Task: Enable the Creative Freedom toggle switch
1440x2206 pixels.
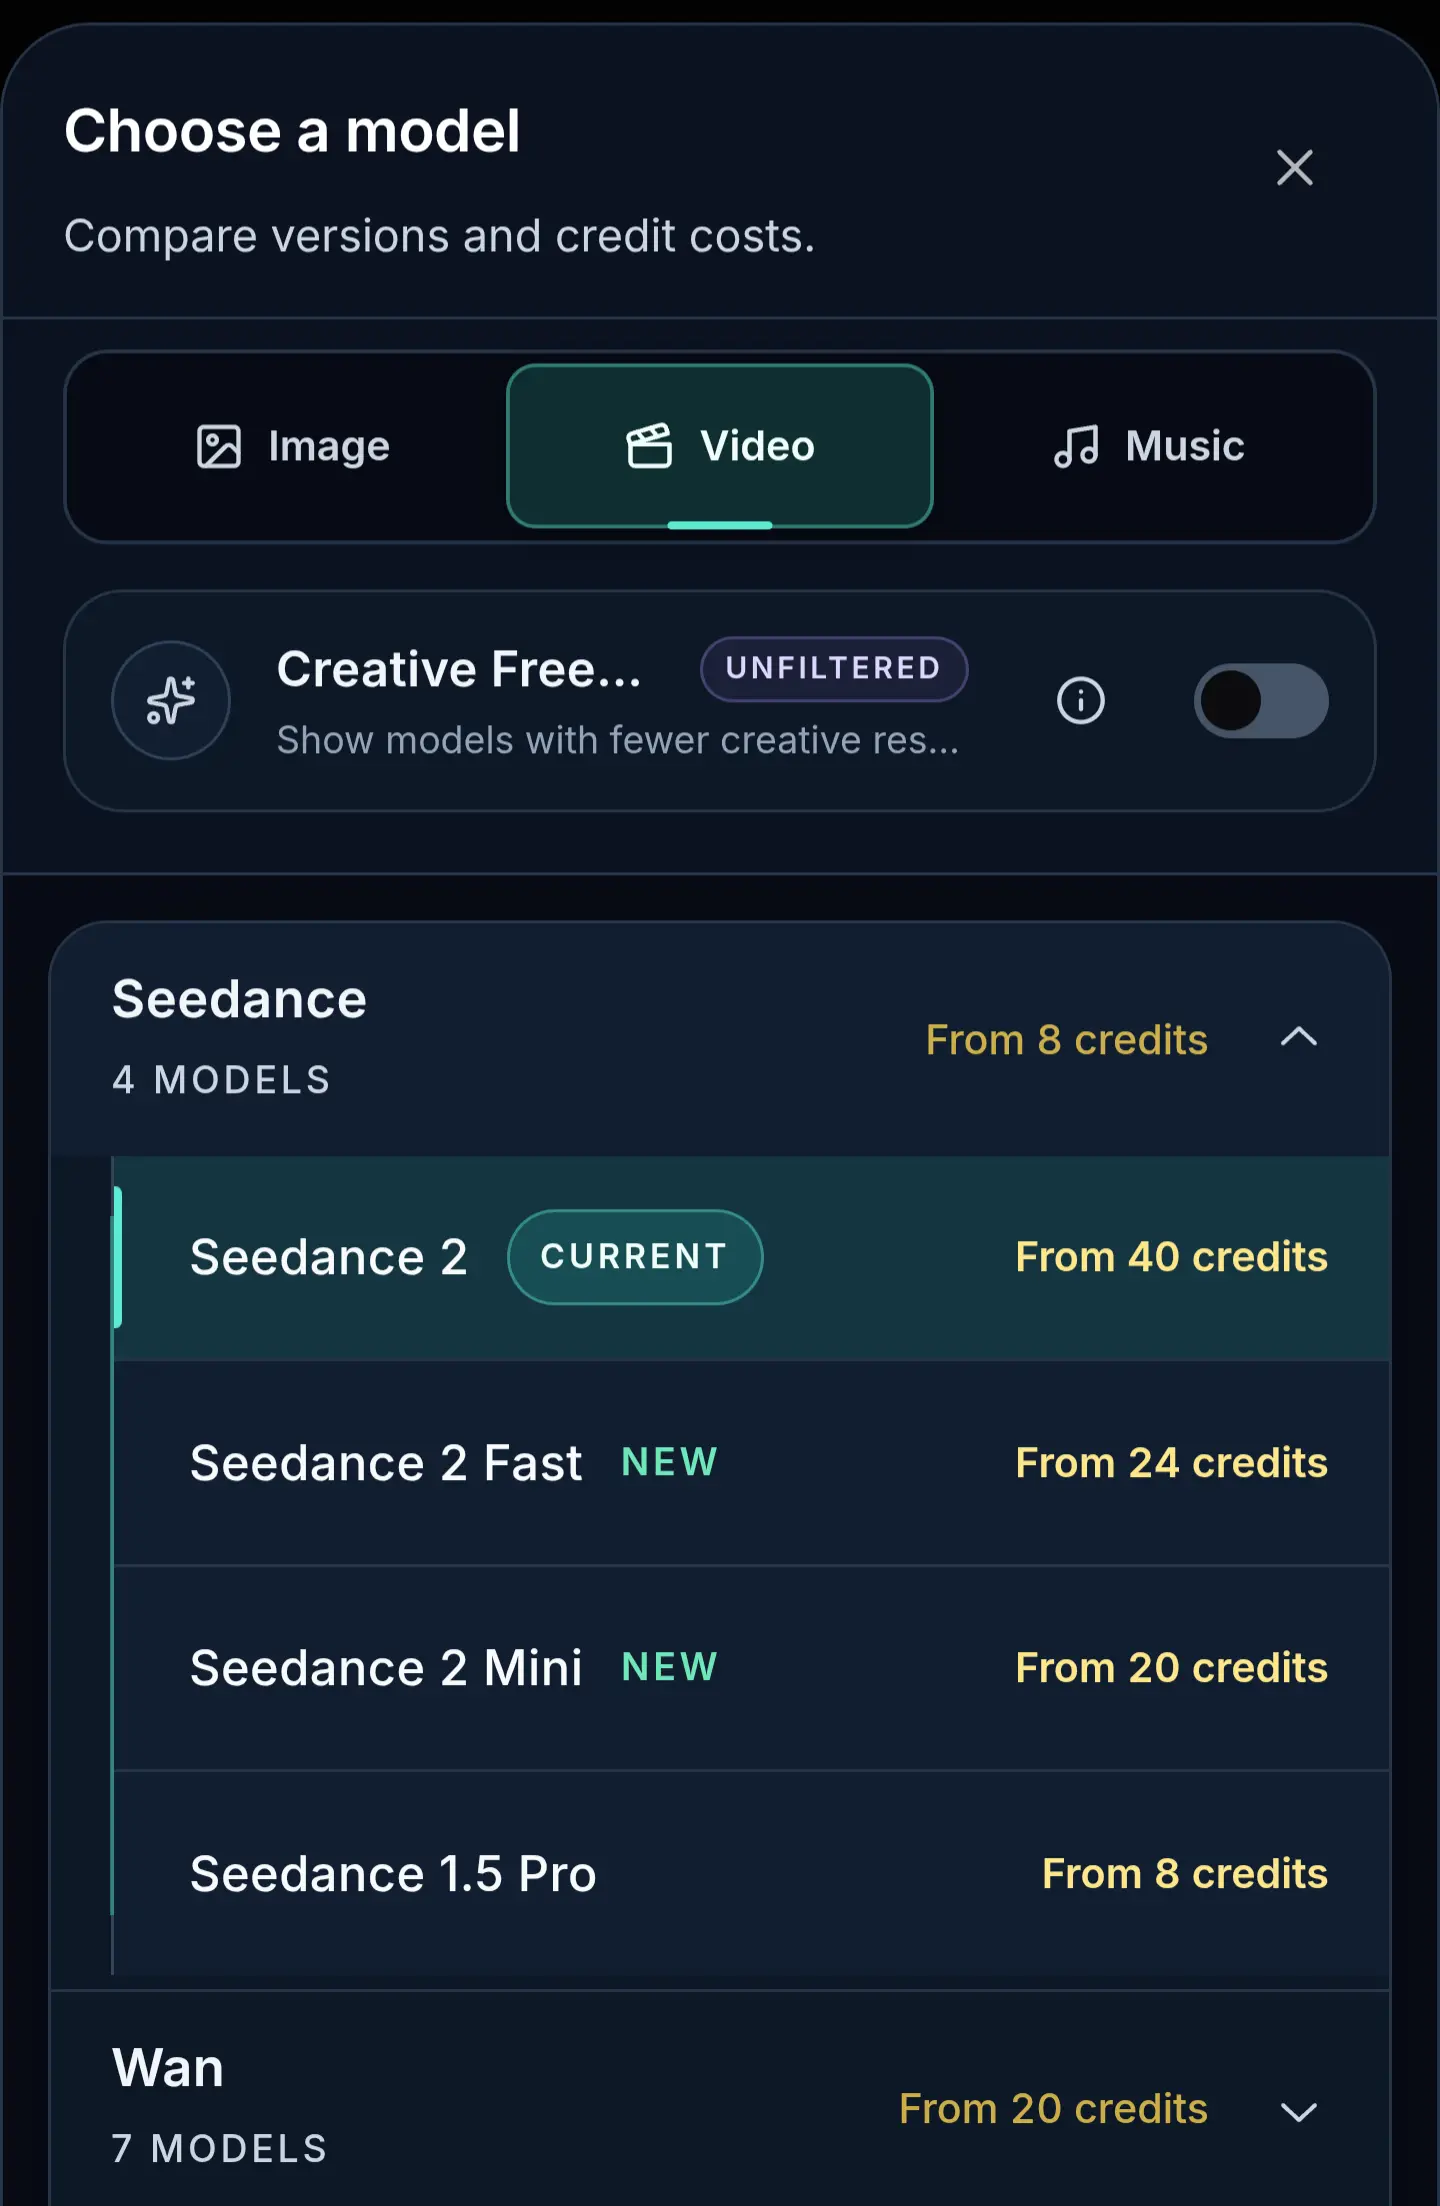Action: [1261, 700]
